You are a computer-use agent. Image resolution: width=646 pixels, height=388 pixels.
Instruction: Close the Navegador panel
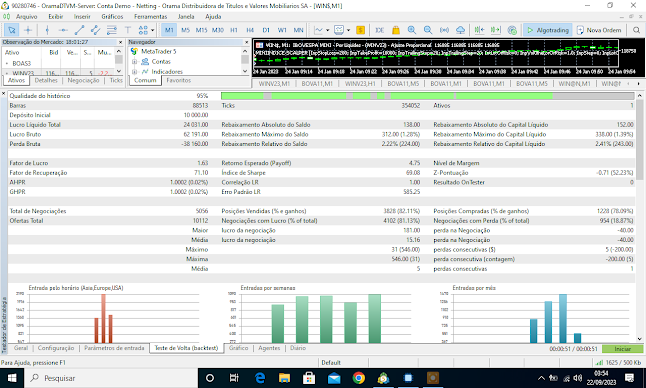246,42
